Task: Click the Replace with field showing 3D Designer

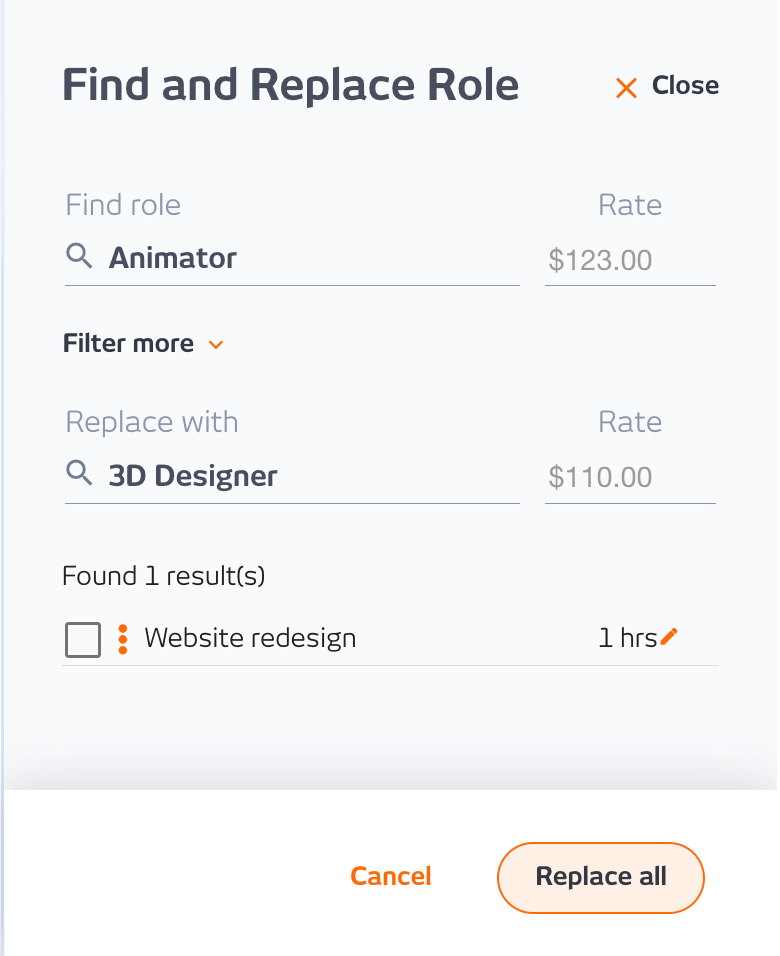Action: pos(292,476)
